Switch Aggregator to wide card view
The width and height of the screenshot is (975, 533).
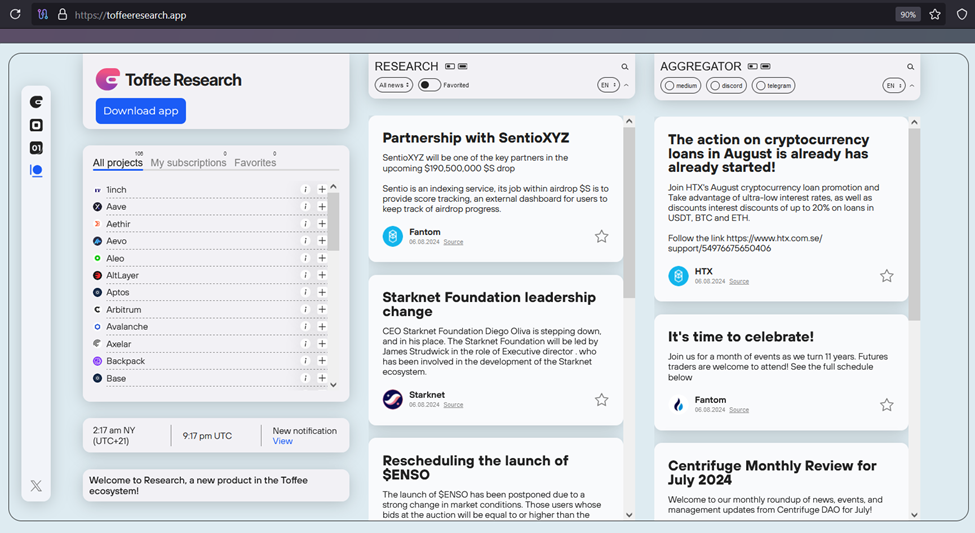[x=765, y=66]
